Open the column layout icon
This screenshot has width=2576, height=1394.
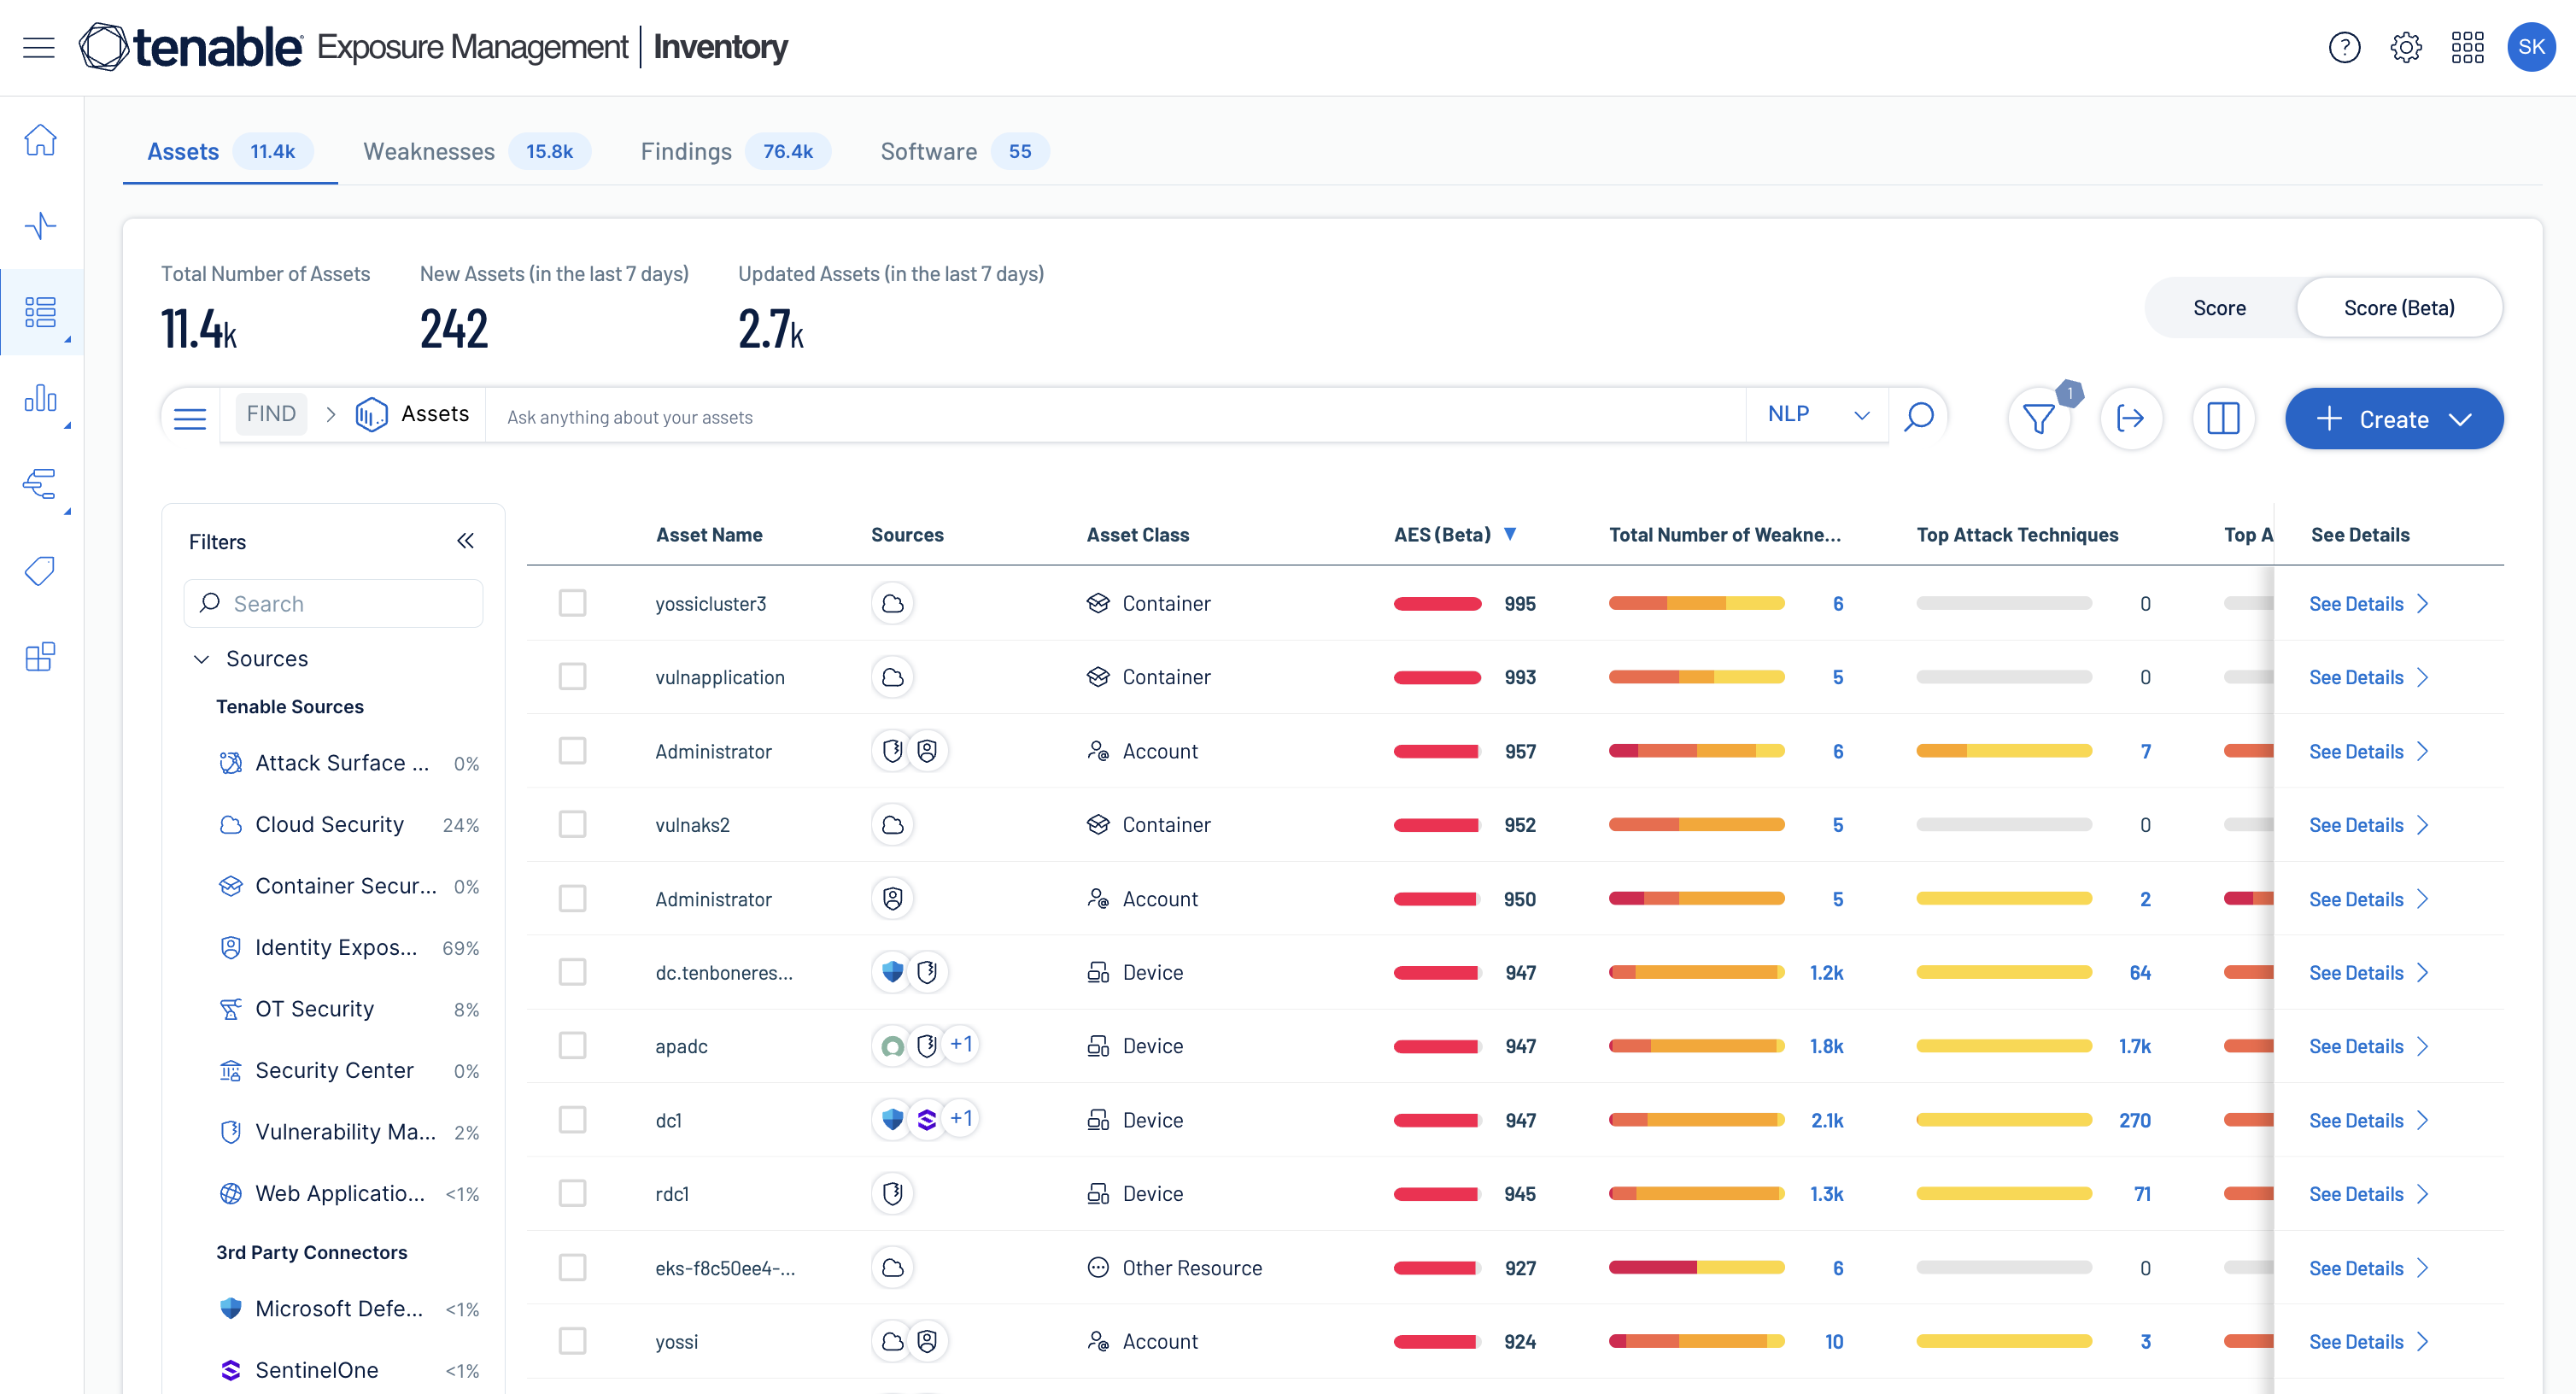point(2222,418)
